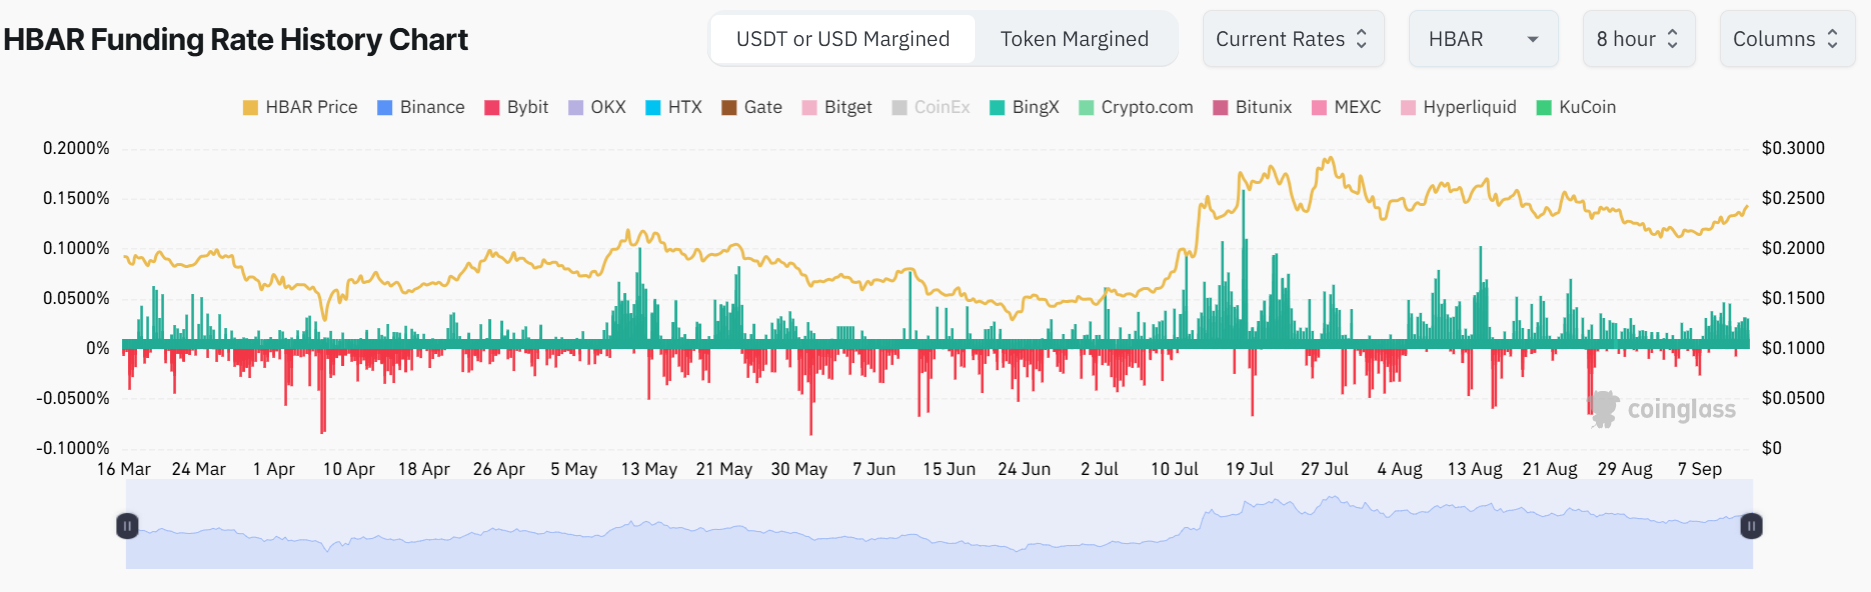Image resolution: width=1871 pixels, height=592 pixels.
Task: Click the BingX teal legend icon
Action: tap(997, 108)
